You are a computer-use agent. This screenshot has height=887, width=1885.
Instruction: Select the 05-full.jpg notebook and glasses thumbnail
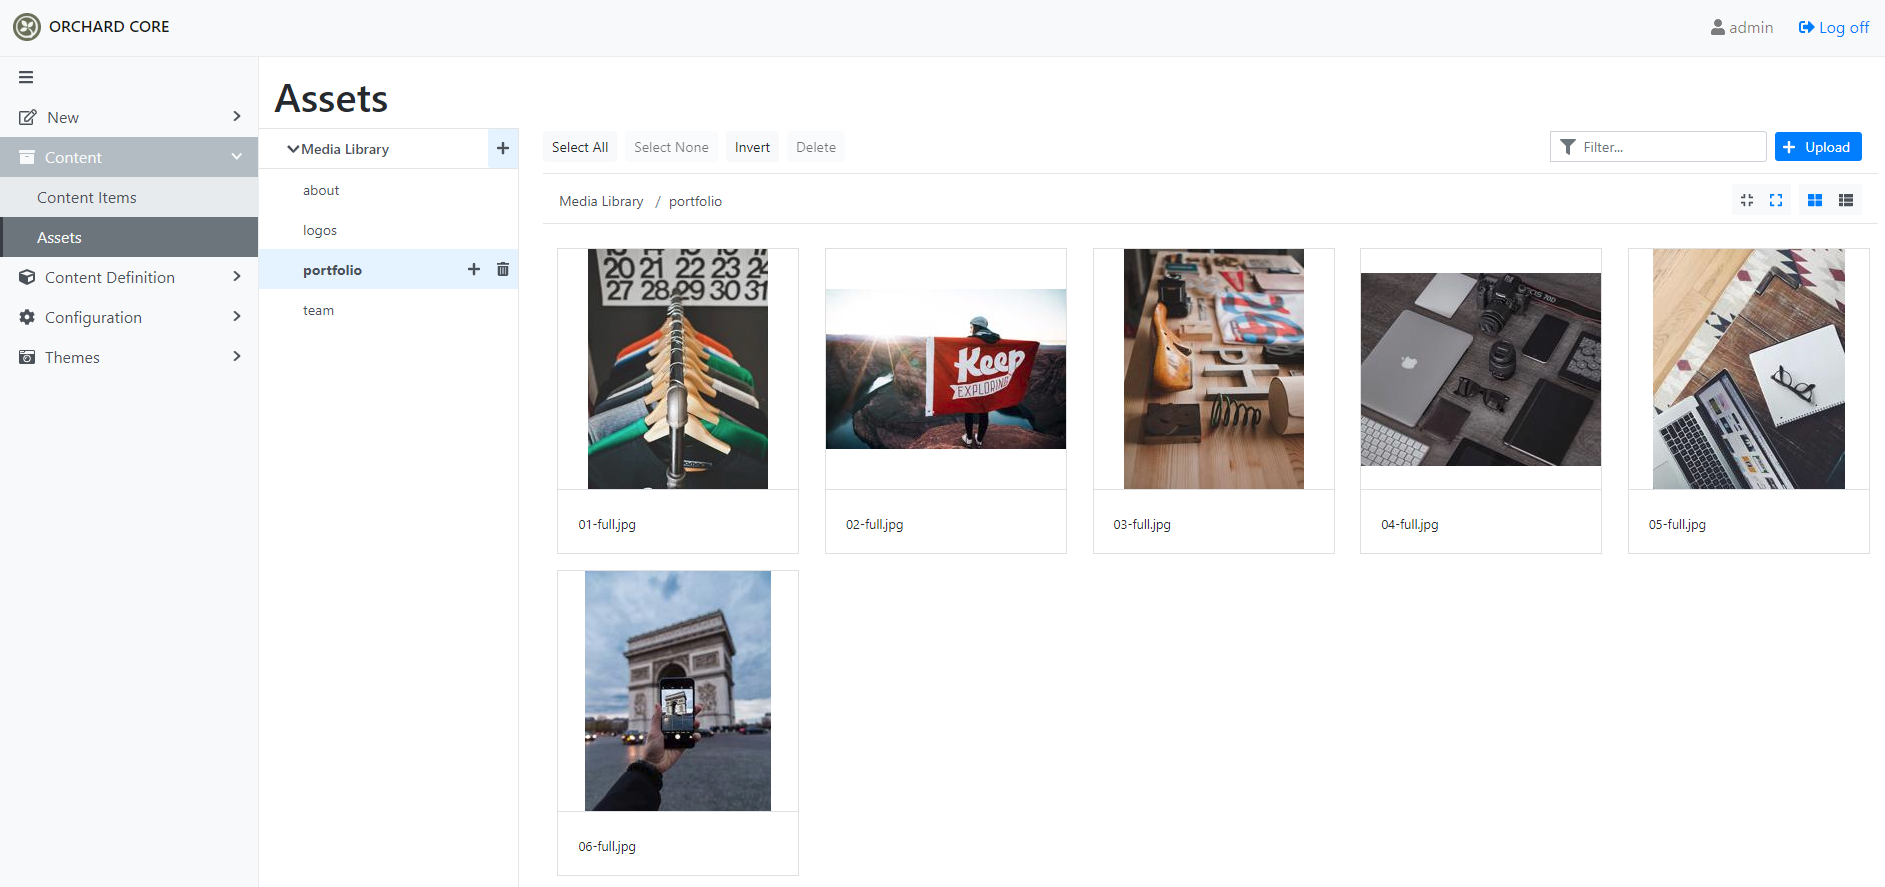pyautogui.click(x=1749, y=369)
